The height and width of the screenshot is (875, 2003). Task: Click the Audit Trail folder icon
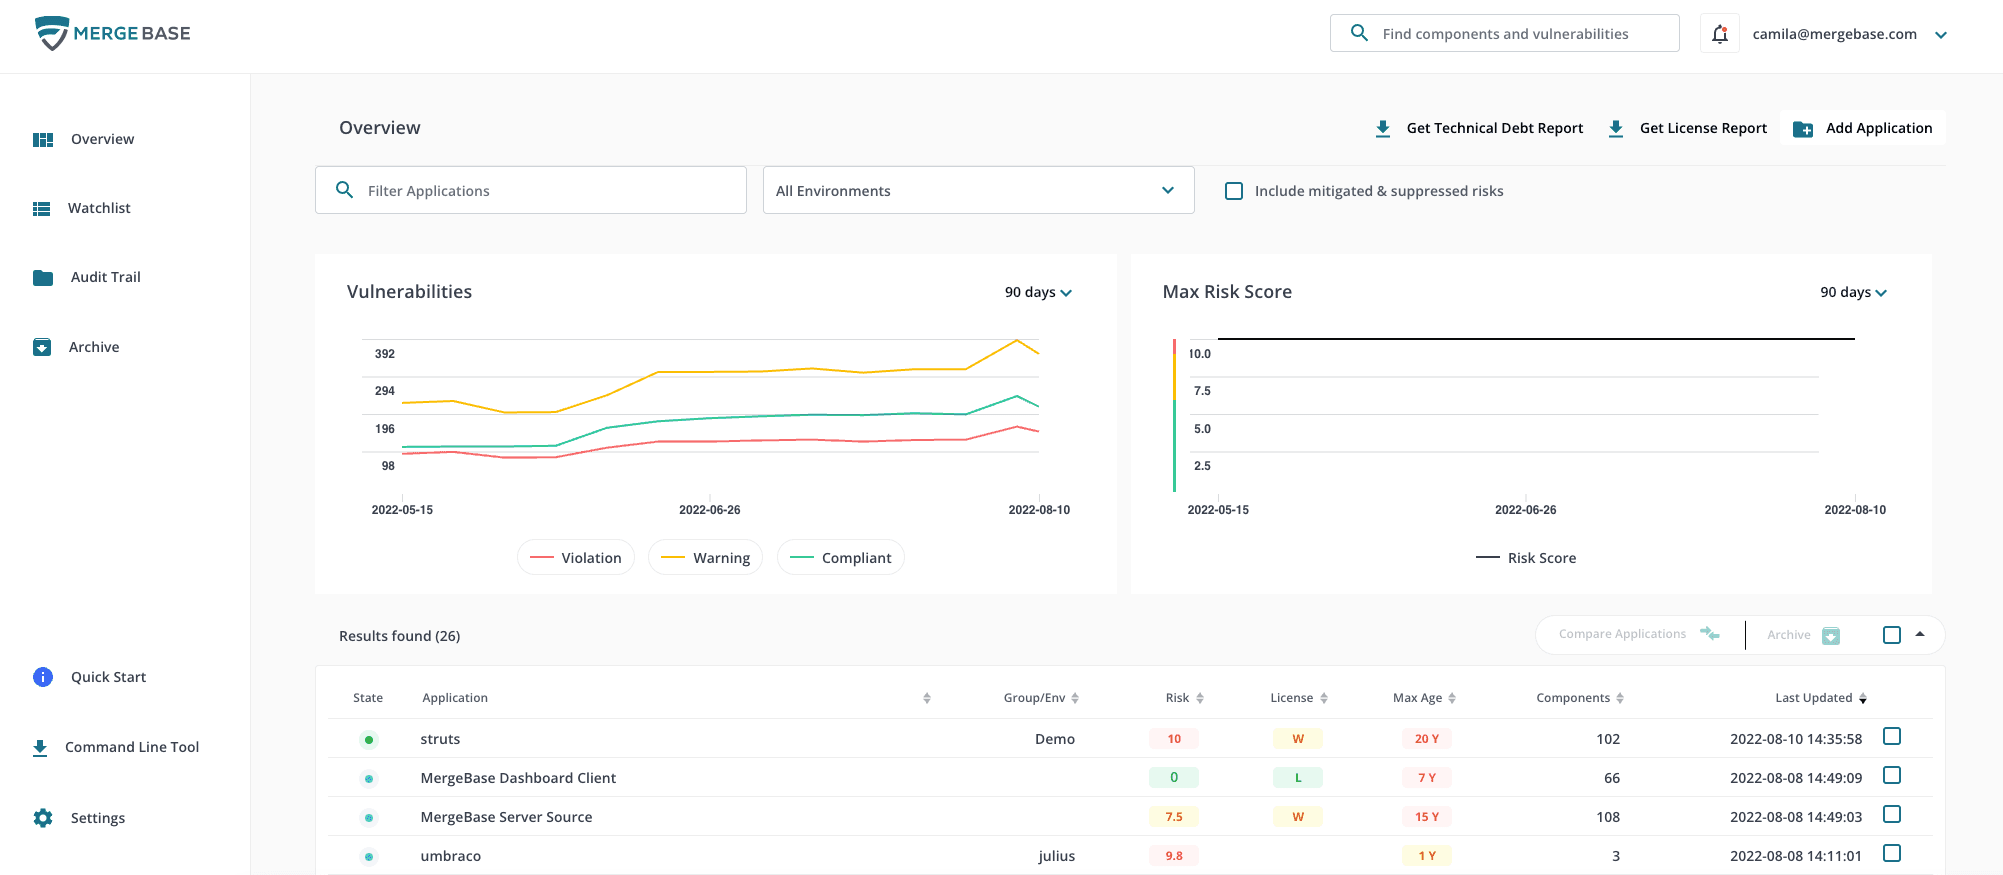coord(43,277)
